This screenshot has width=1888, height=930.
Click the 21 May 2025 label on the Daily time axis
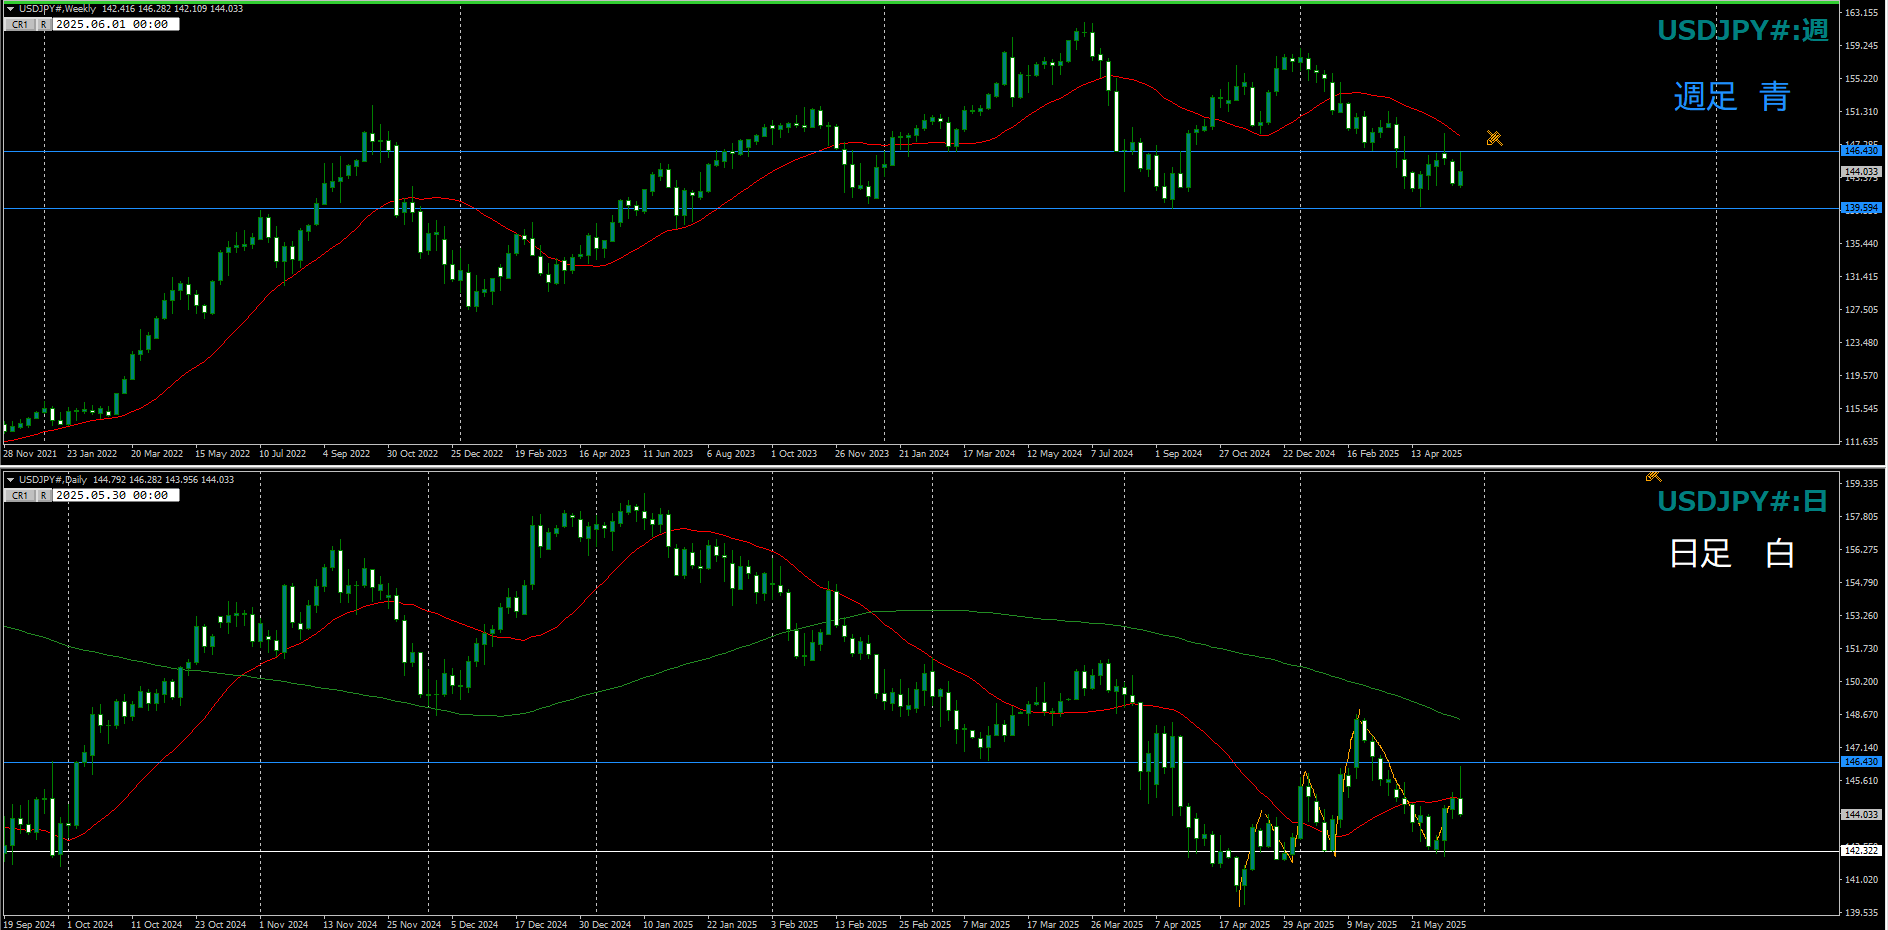tap(1438, 925)
